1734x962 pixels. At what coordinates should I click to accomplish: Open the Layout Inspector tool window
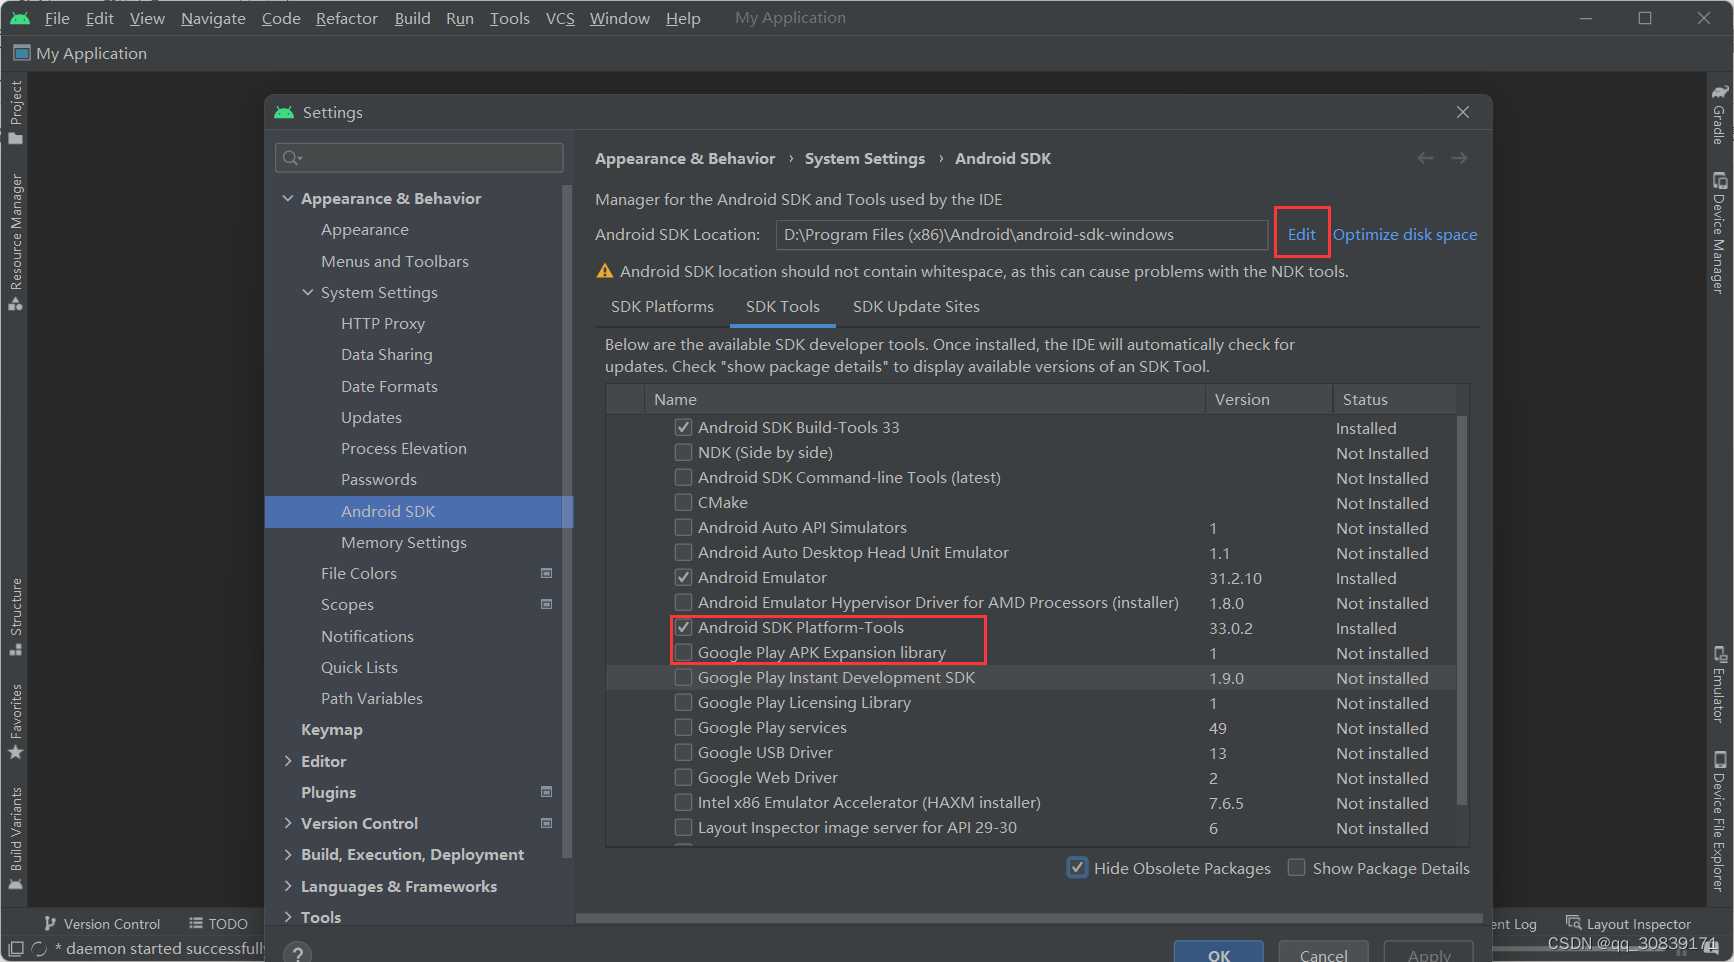coord(1628,924)
